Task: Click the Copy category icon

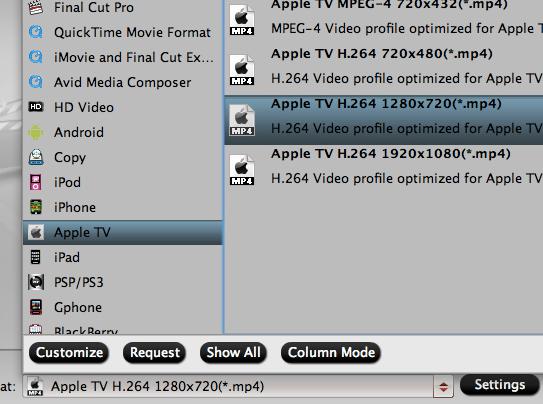Action: [36, 157]
